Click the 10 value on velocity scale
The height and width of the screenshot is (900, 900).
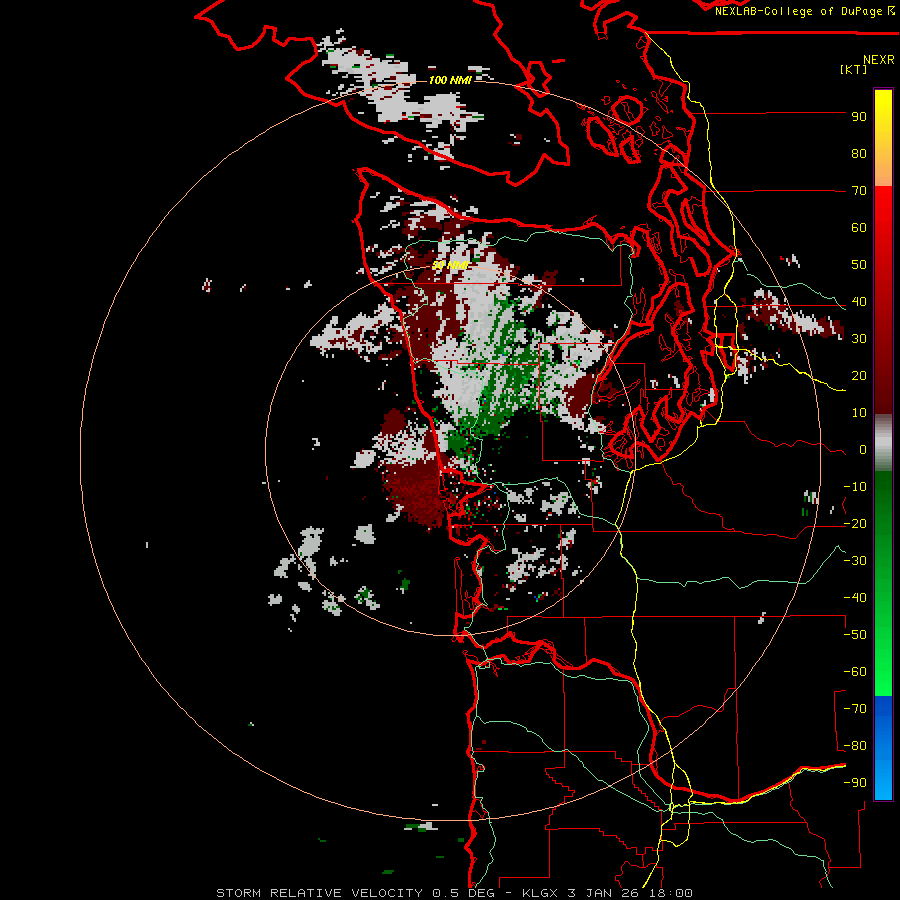859,413
